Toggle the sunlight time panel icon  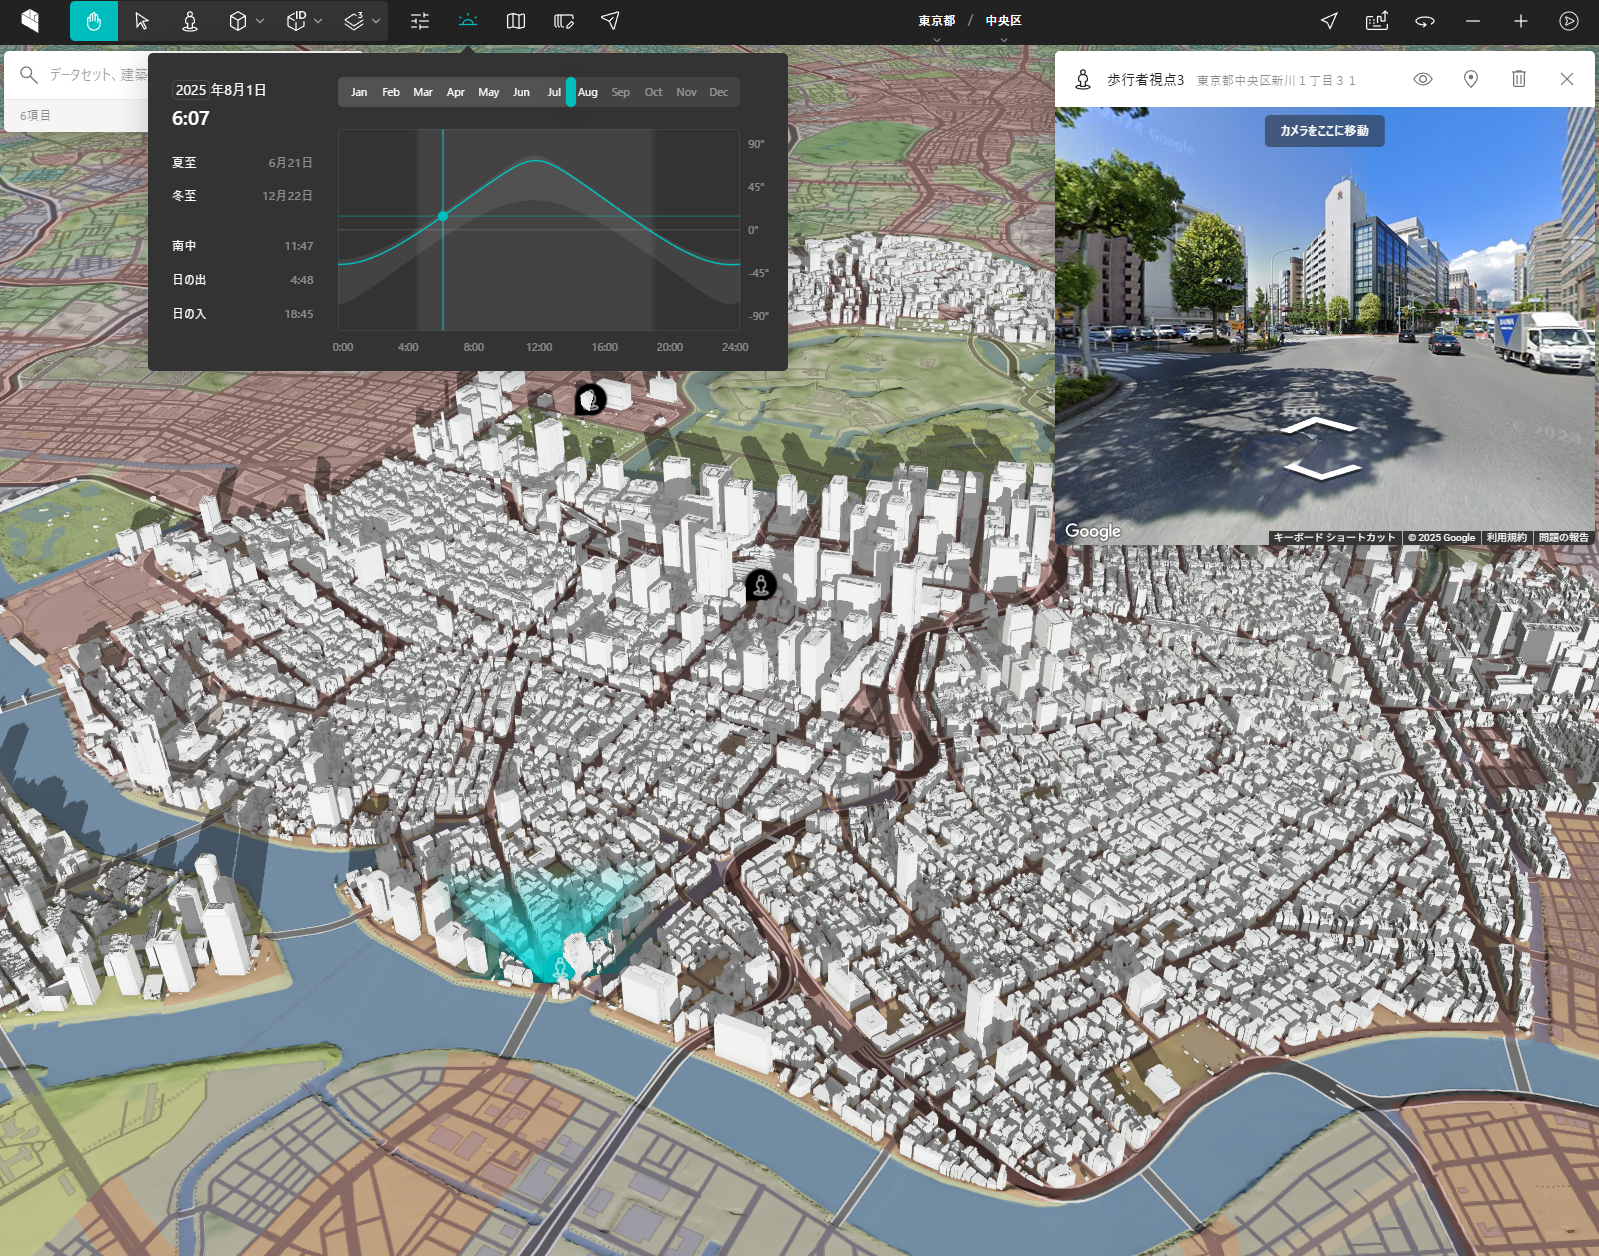coord(468,21)
